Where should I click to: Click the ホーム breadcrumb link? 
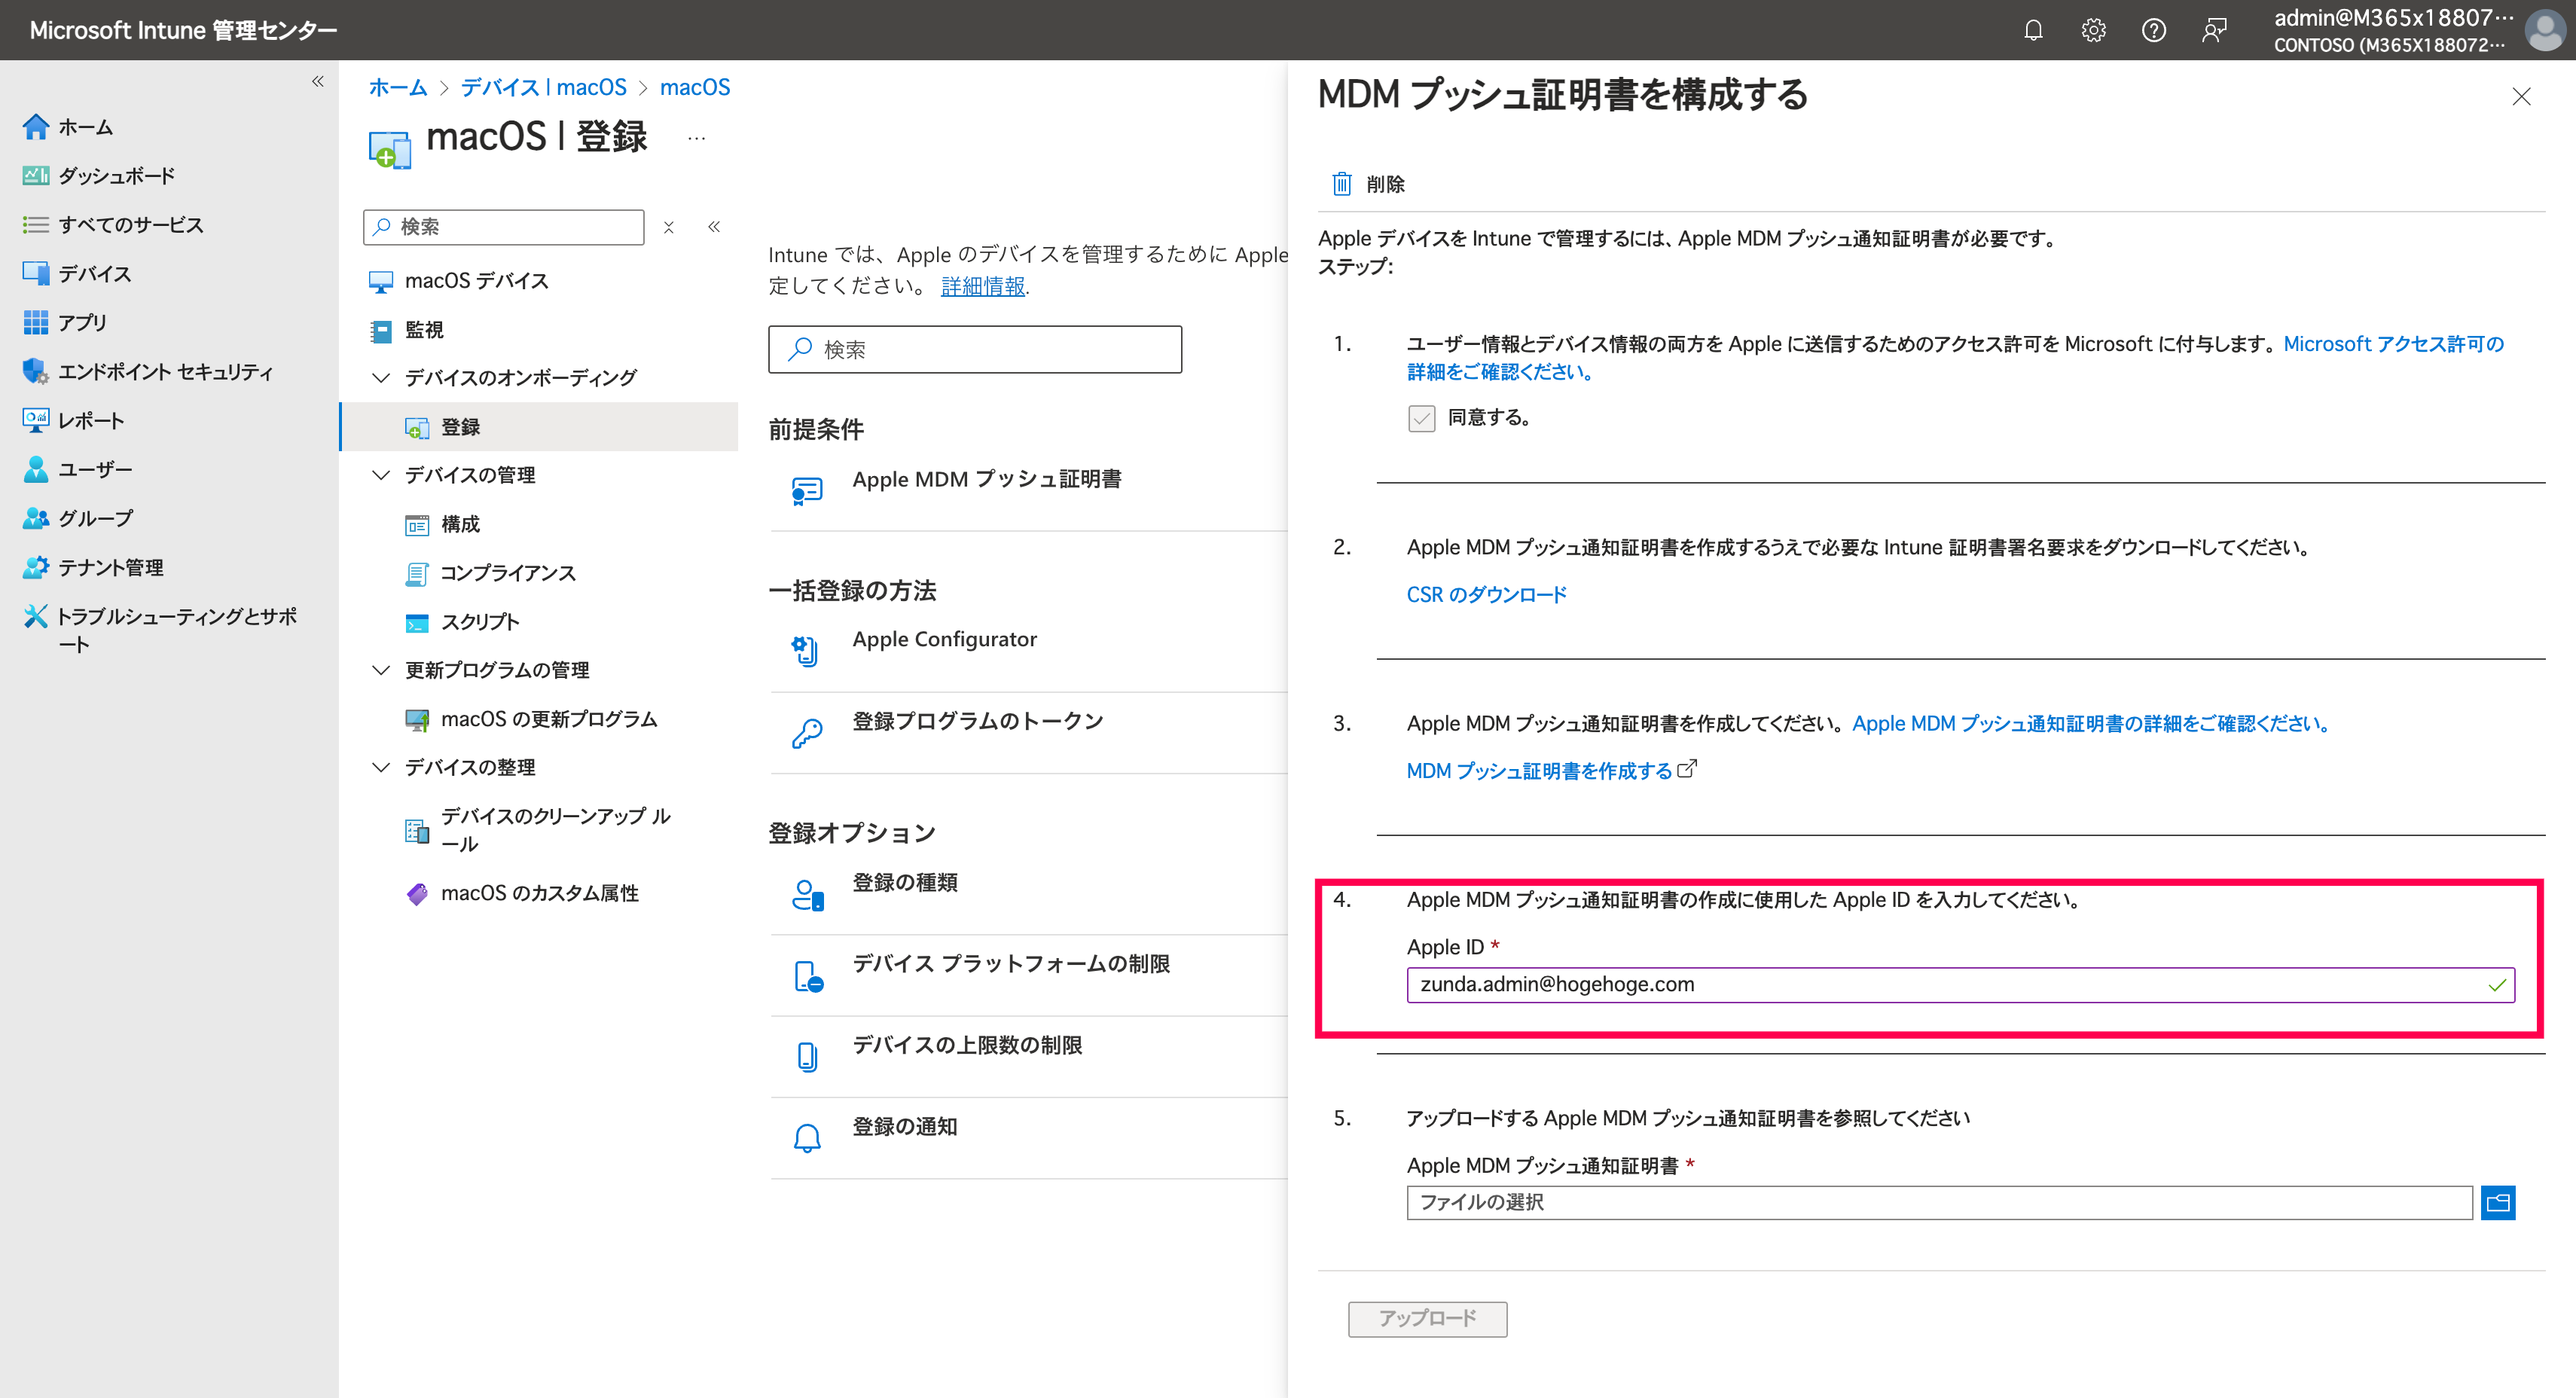(398, 87)
